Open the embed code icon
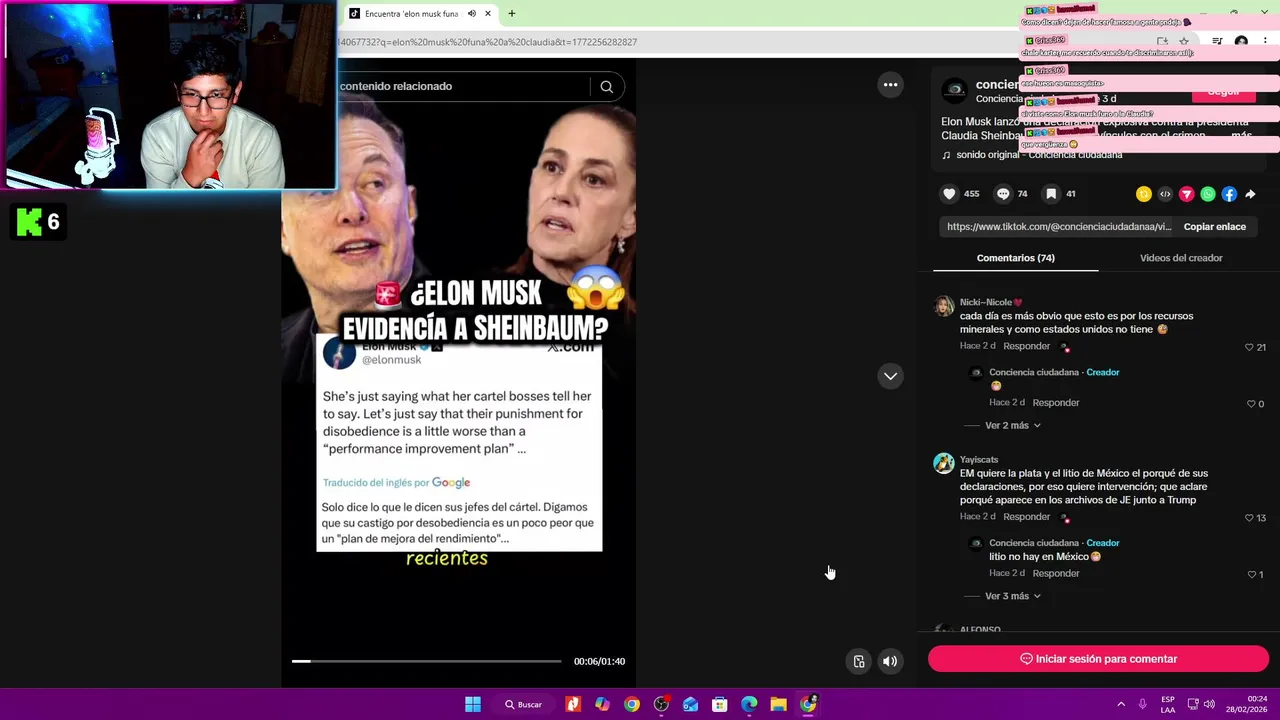 pos(1165,194)
